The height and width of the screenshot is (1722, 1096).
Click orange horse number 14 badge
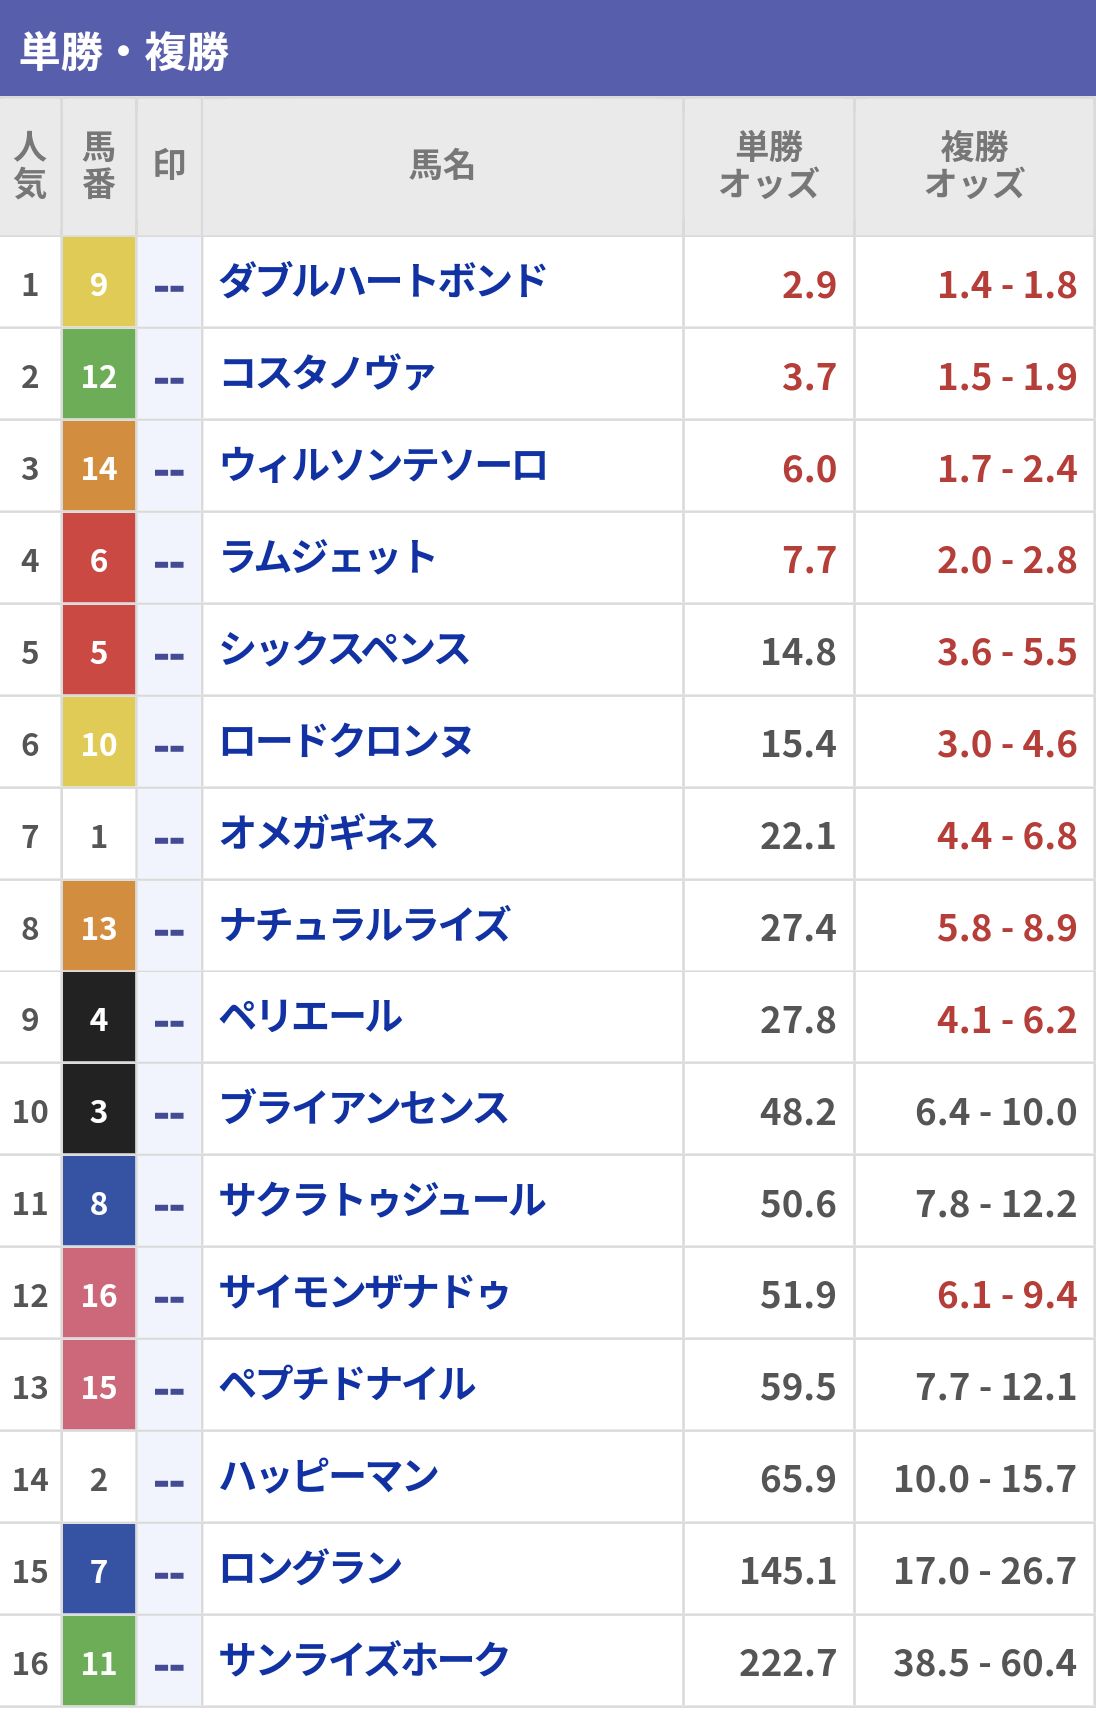99,468
